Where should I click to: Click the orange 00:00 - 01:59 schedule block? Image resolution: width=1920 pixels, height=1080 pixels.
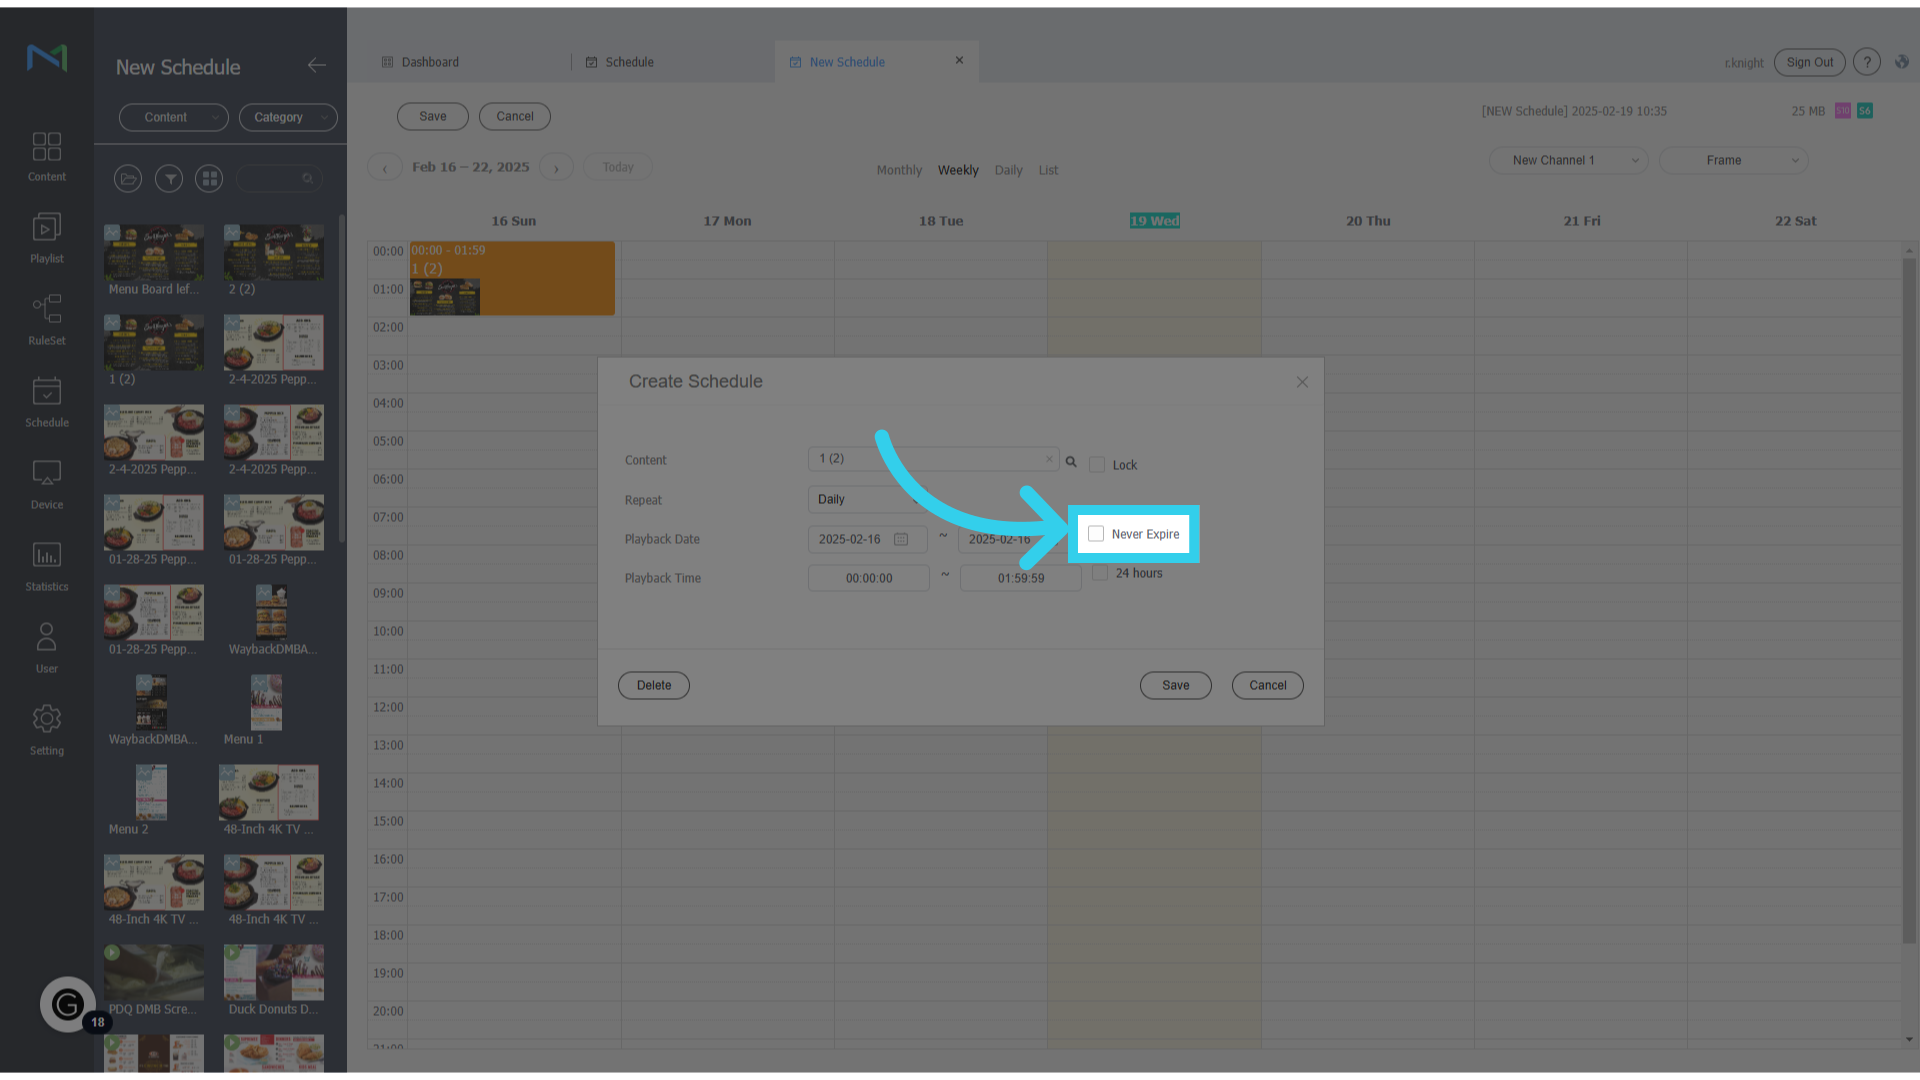pos(512,278)
